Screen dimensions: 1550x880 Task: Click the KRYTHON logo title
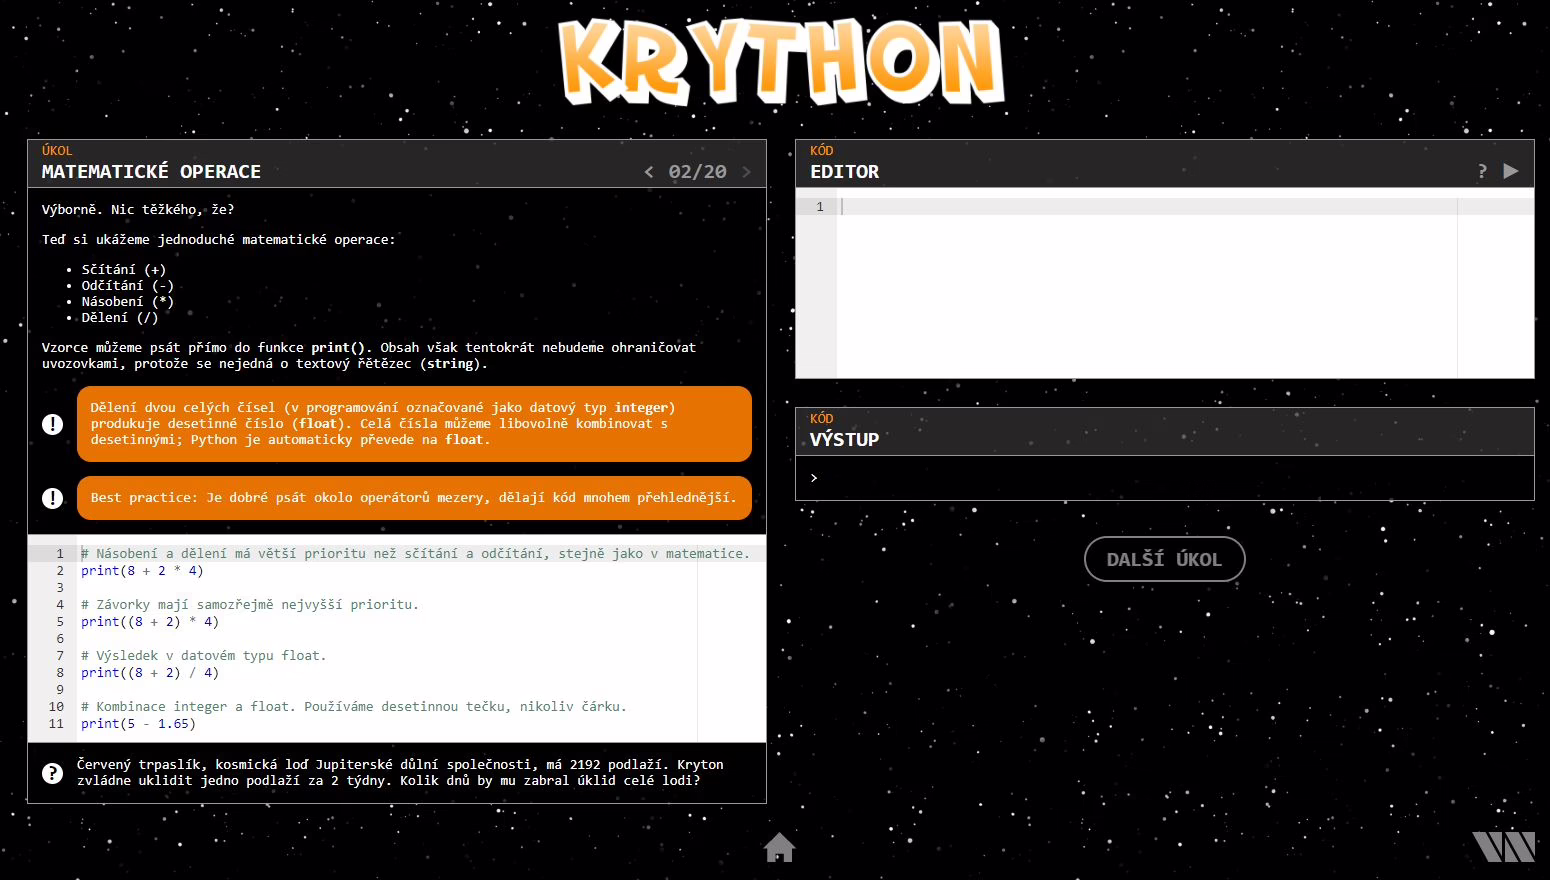click(x=781, y=62)
